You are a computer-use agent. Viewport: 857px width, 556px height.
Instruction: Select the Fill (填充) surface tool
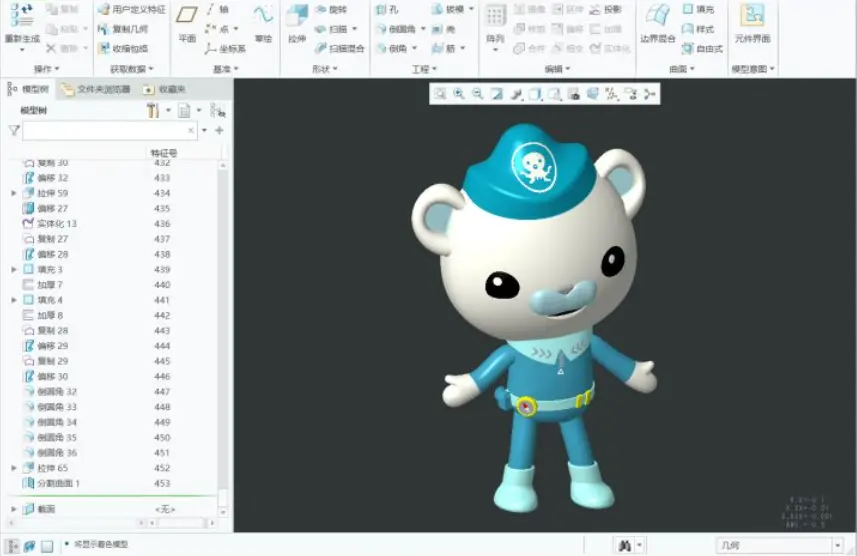(x=698, y=9)
